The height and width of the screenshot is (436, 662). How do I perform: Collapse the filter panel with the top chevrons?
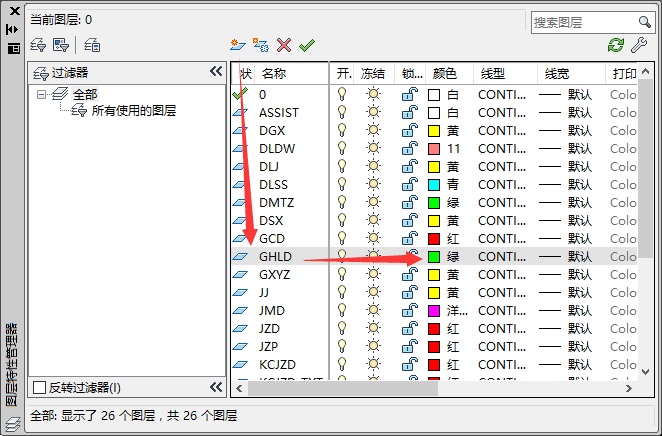pyautogui.click(x=216, y=71)
